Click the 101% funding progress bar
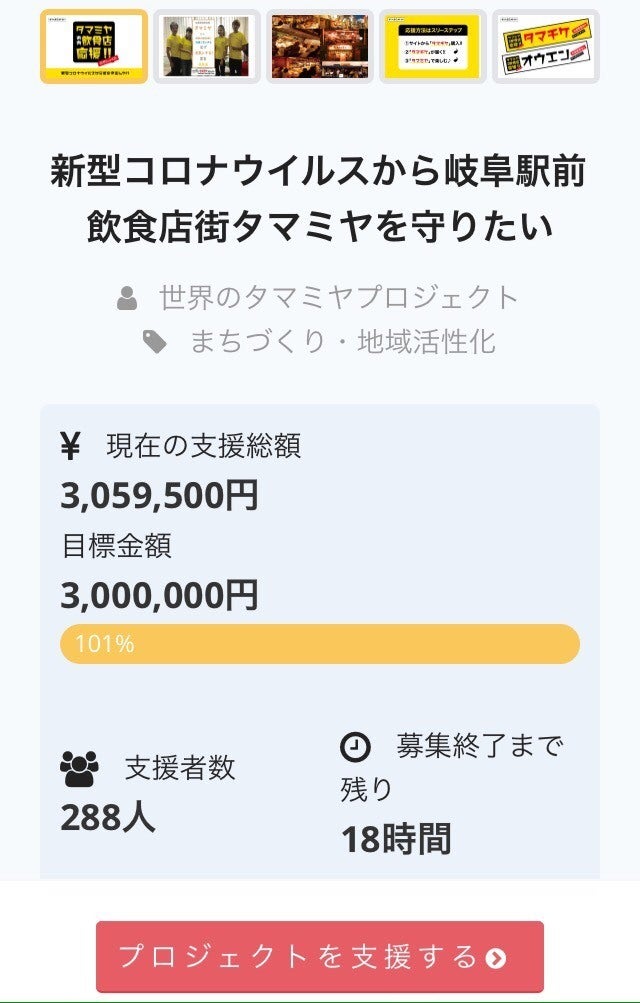Image resolution: width=640 pixels, height=1003 pixels. 320,644
